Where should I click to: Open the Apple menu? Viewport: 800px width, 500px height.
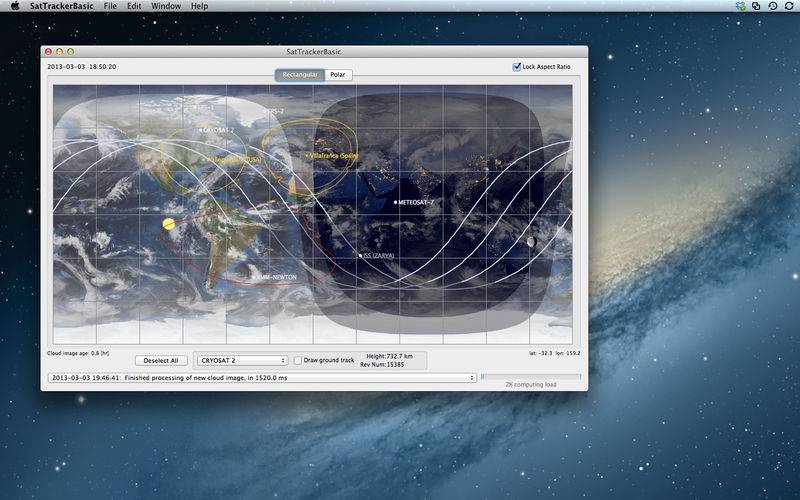click(x=15, y=6)
